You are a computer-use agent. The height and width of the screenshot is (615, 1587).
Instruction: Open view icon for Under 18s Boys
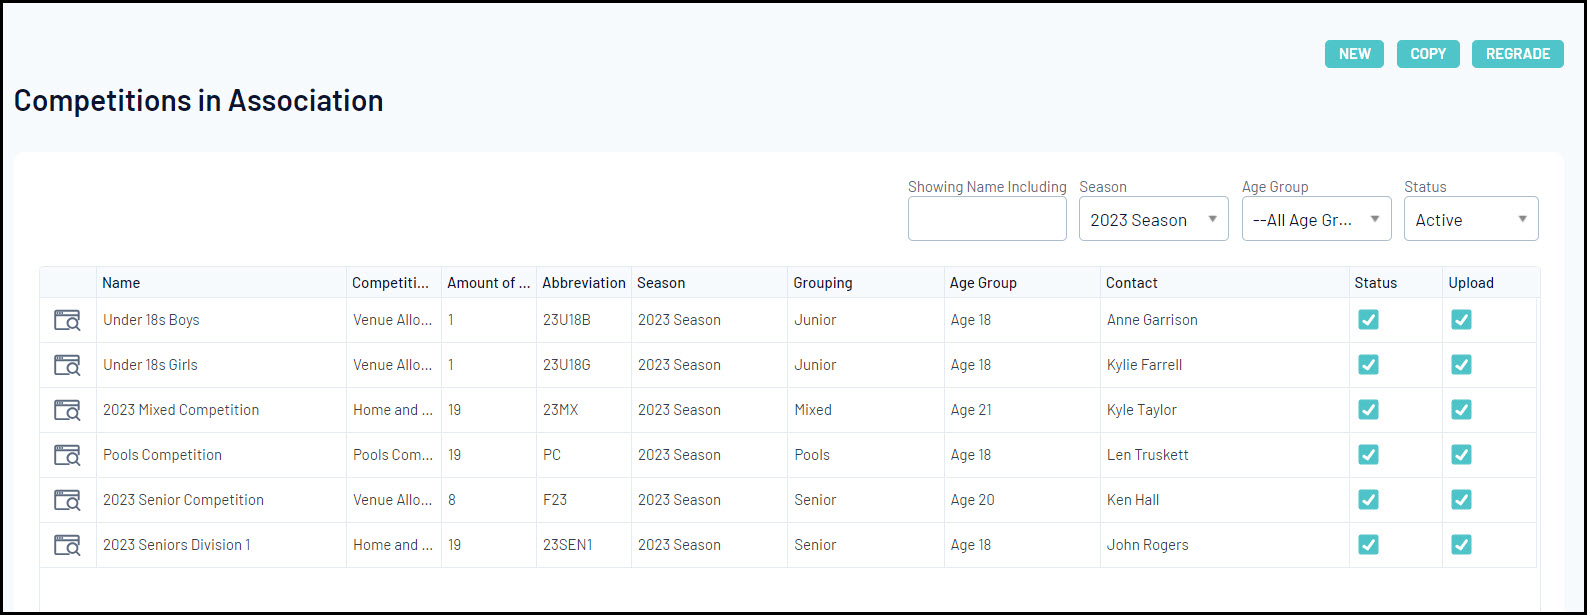point(67,320)
